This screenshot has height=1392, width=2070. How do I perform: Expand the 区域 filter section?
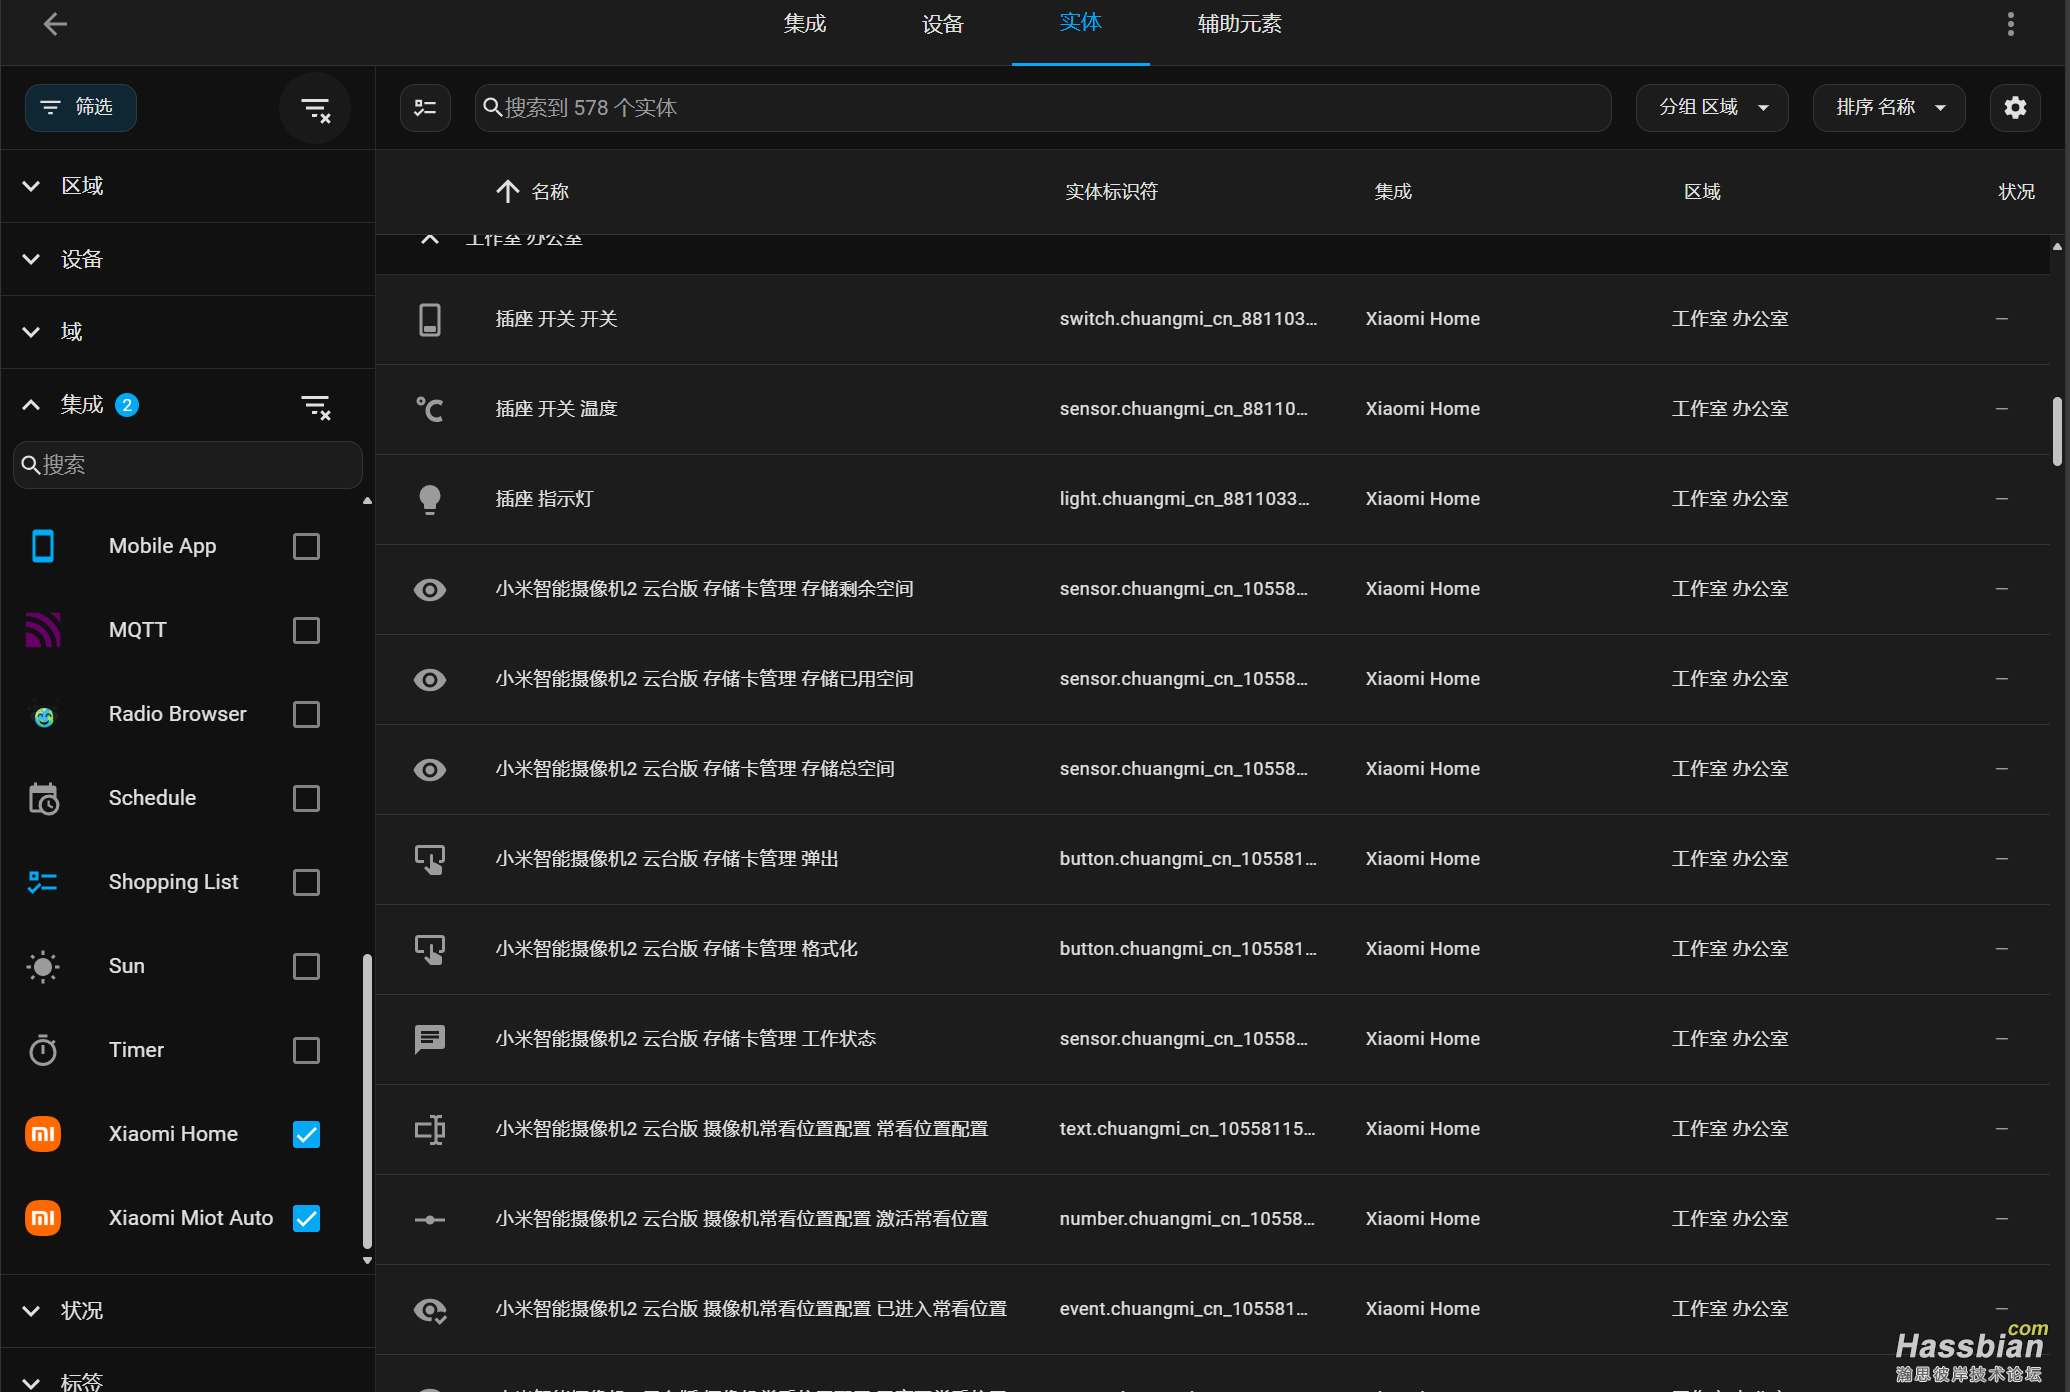tap(188, 186)
